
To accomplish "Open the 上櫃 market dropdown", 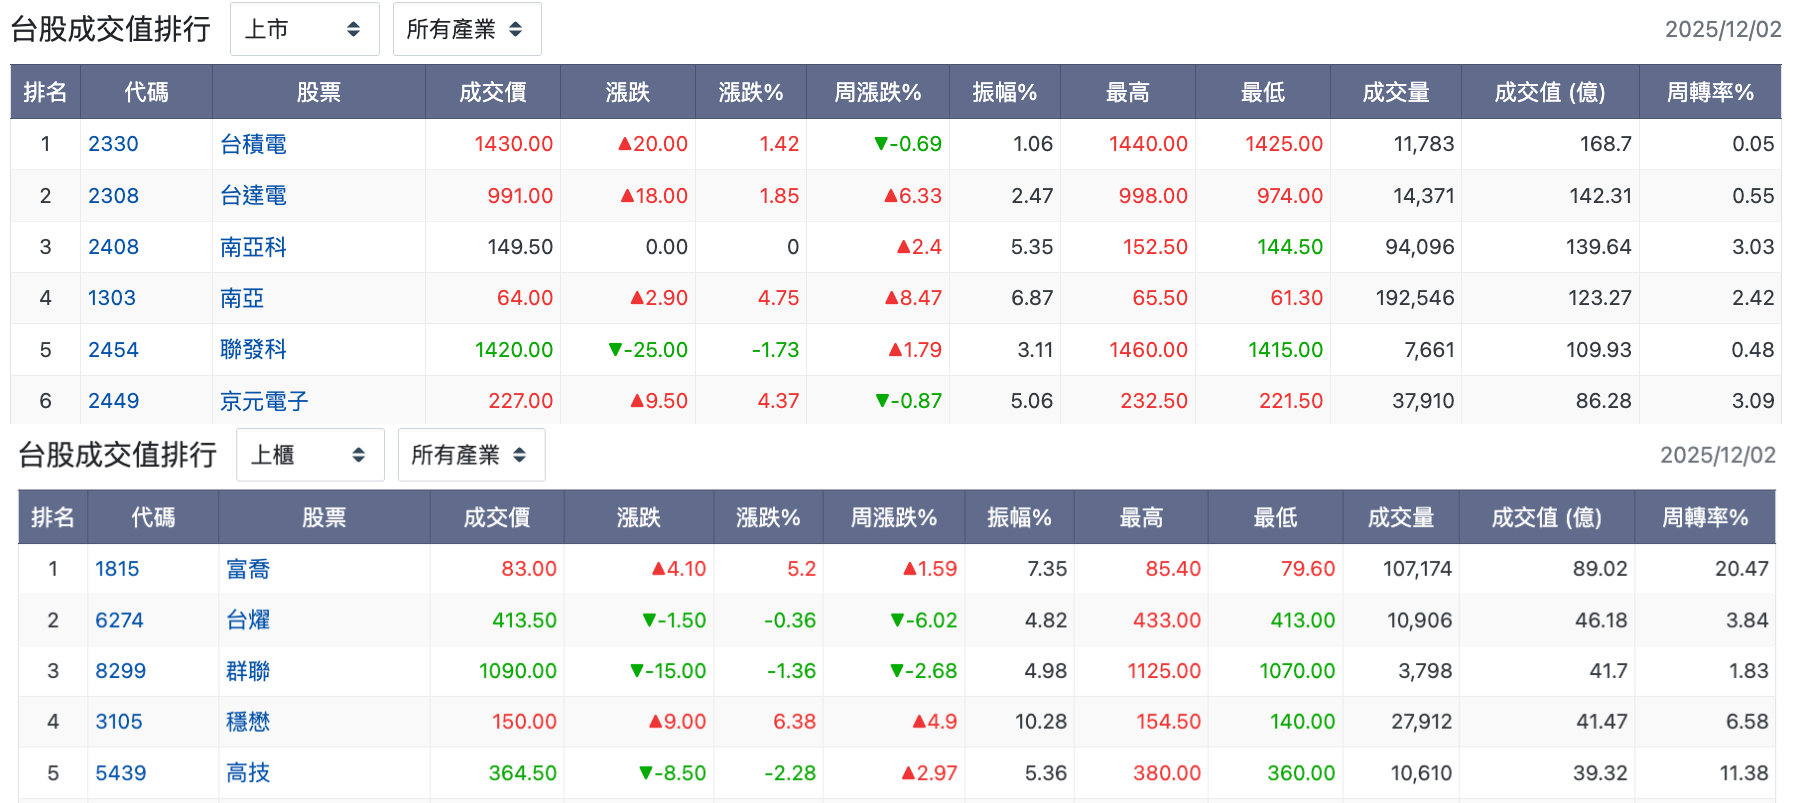I will pyautogui.click(x=310, y=455).
